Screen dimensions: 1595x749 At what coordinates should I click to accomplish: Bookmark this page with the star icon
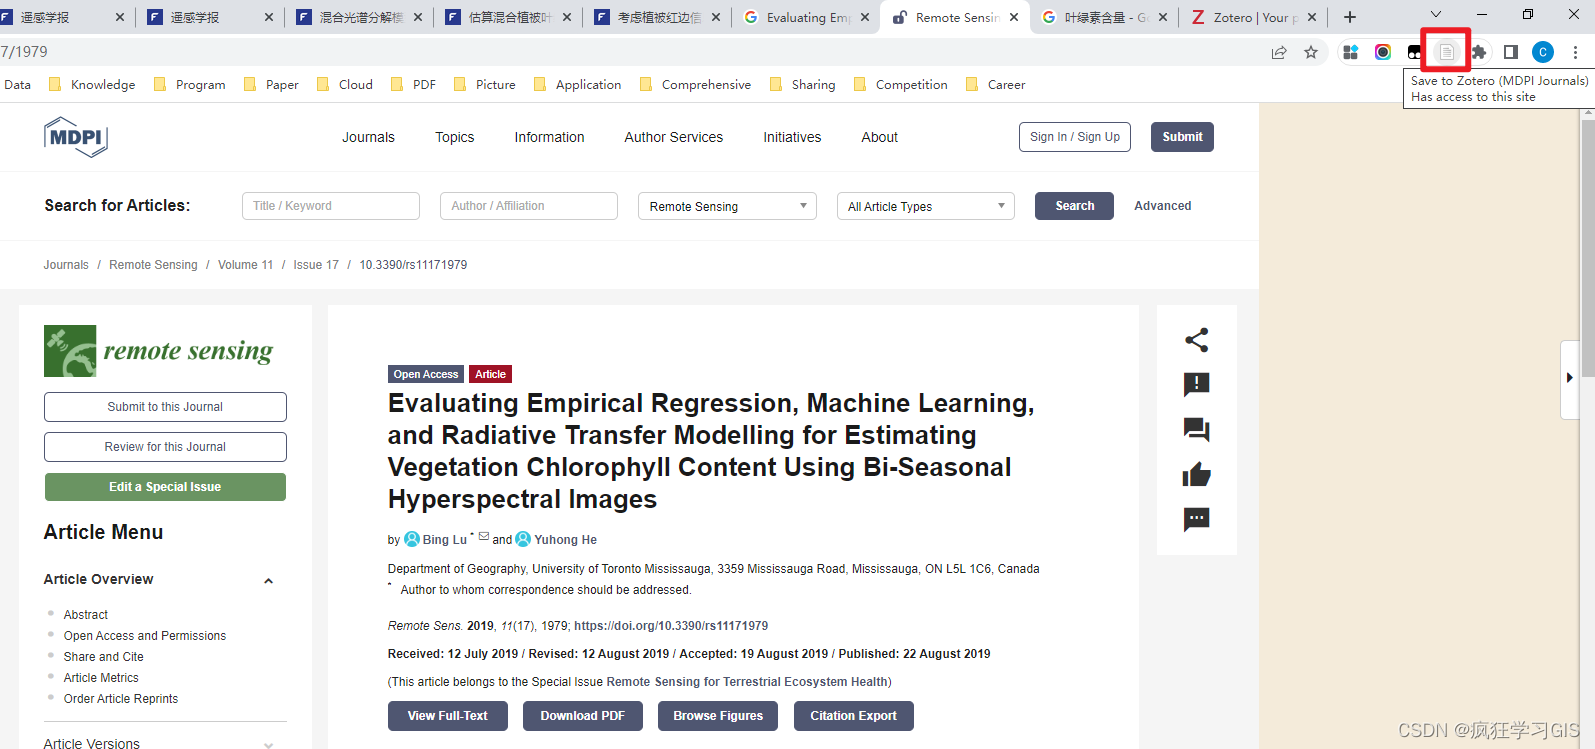(1311, 52)
